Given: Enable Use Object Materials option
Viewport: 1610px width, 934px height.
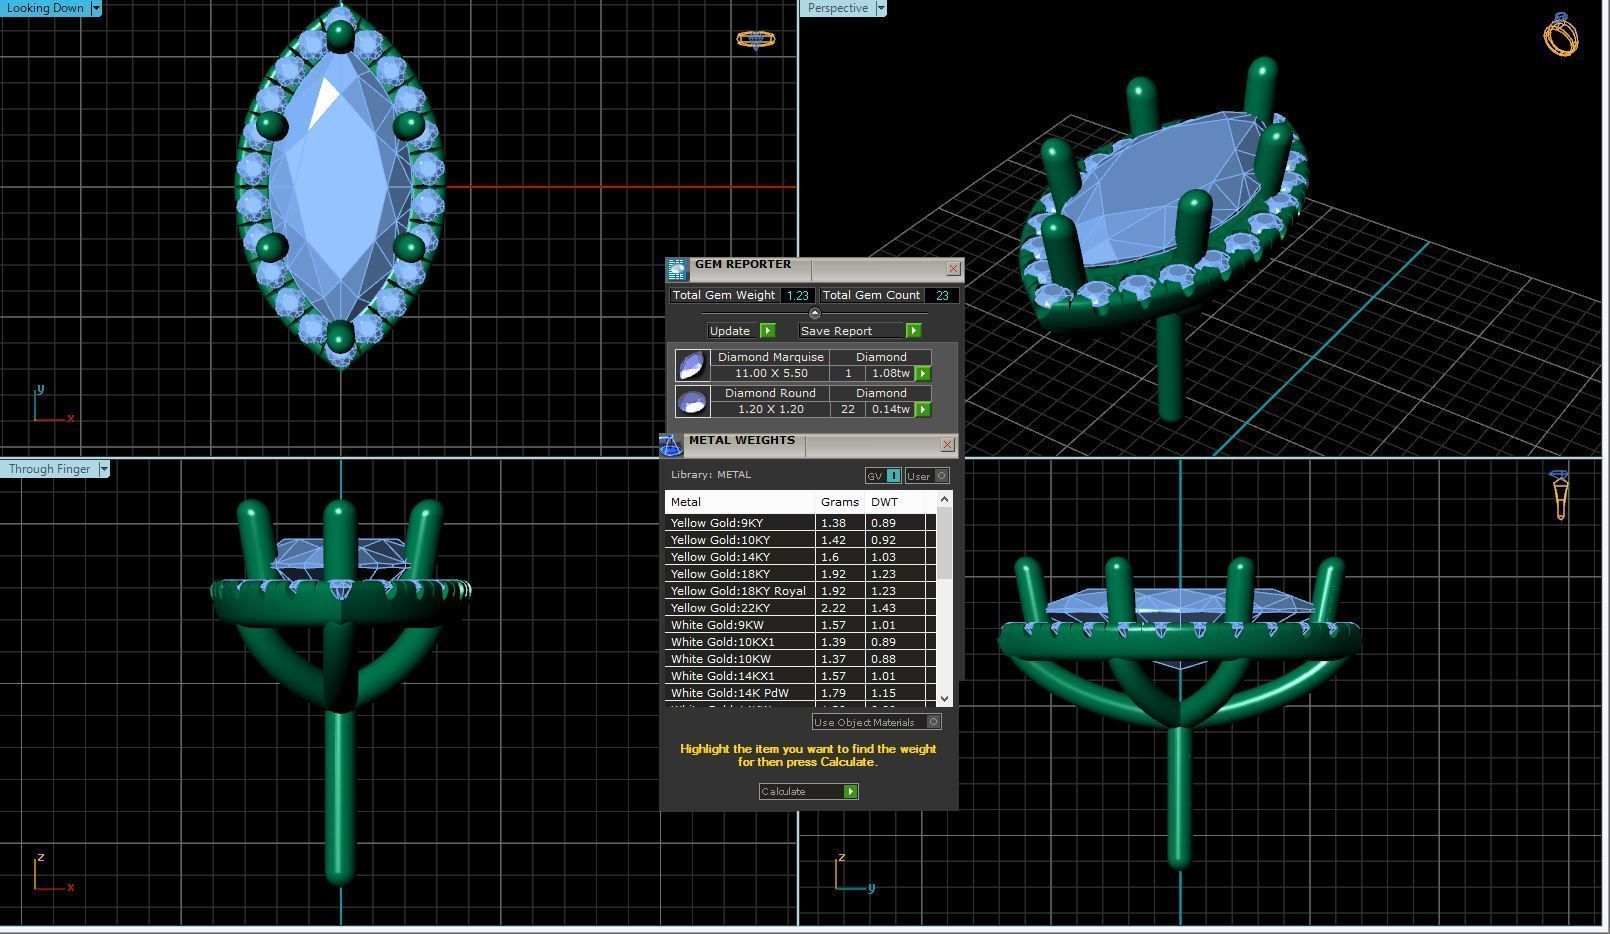Looking at the screenshot, I should 877,722.
